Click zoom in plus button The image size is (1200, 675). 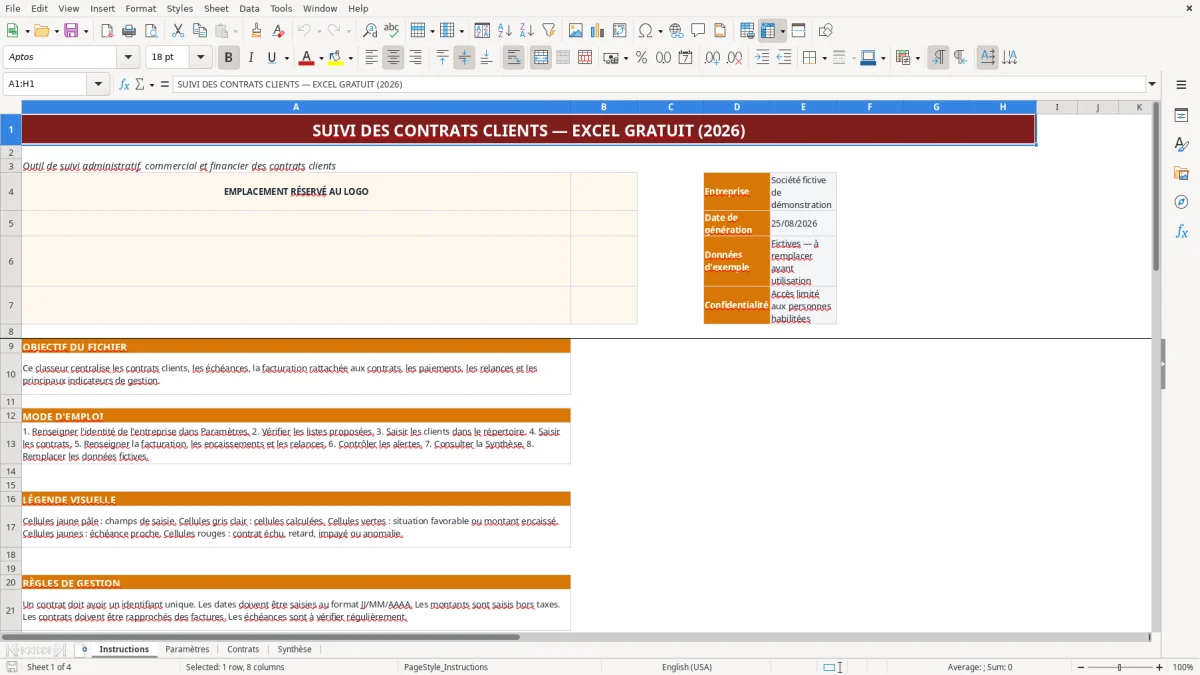pyautogui.click(x=1160, y=667)
